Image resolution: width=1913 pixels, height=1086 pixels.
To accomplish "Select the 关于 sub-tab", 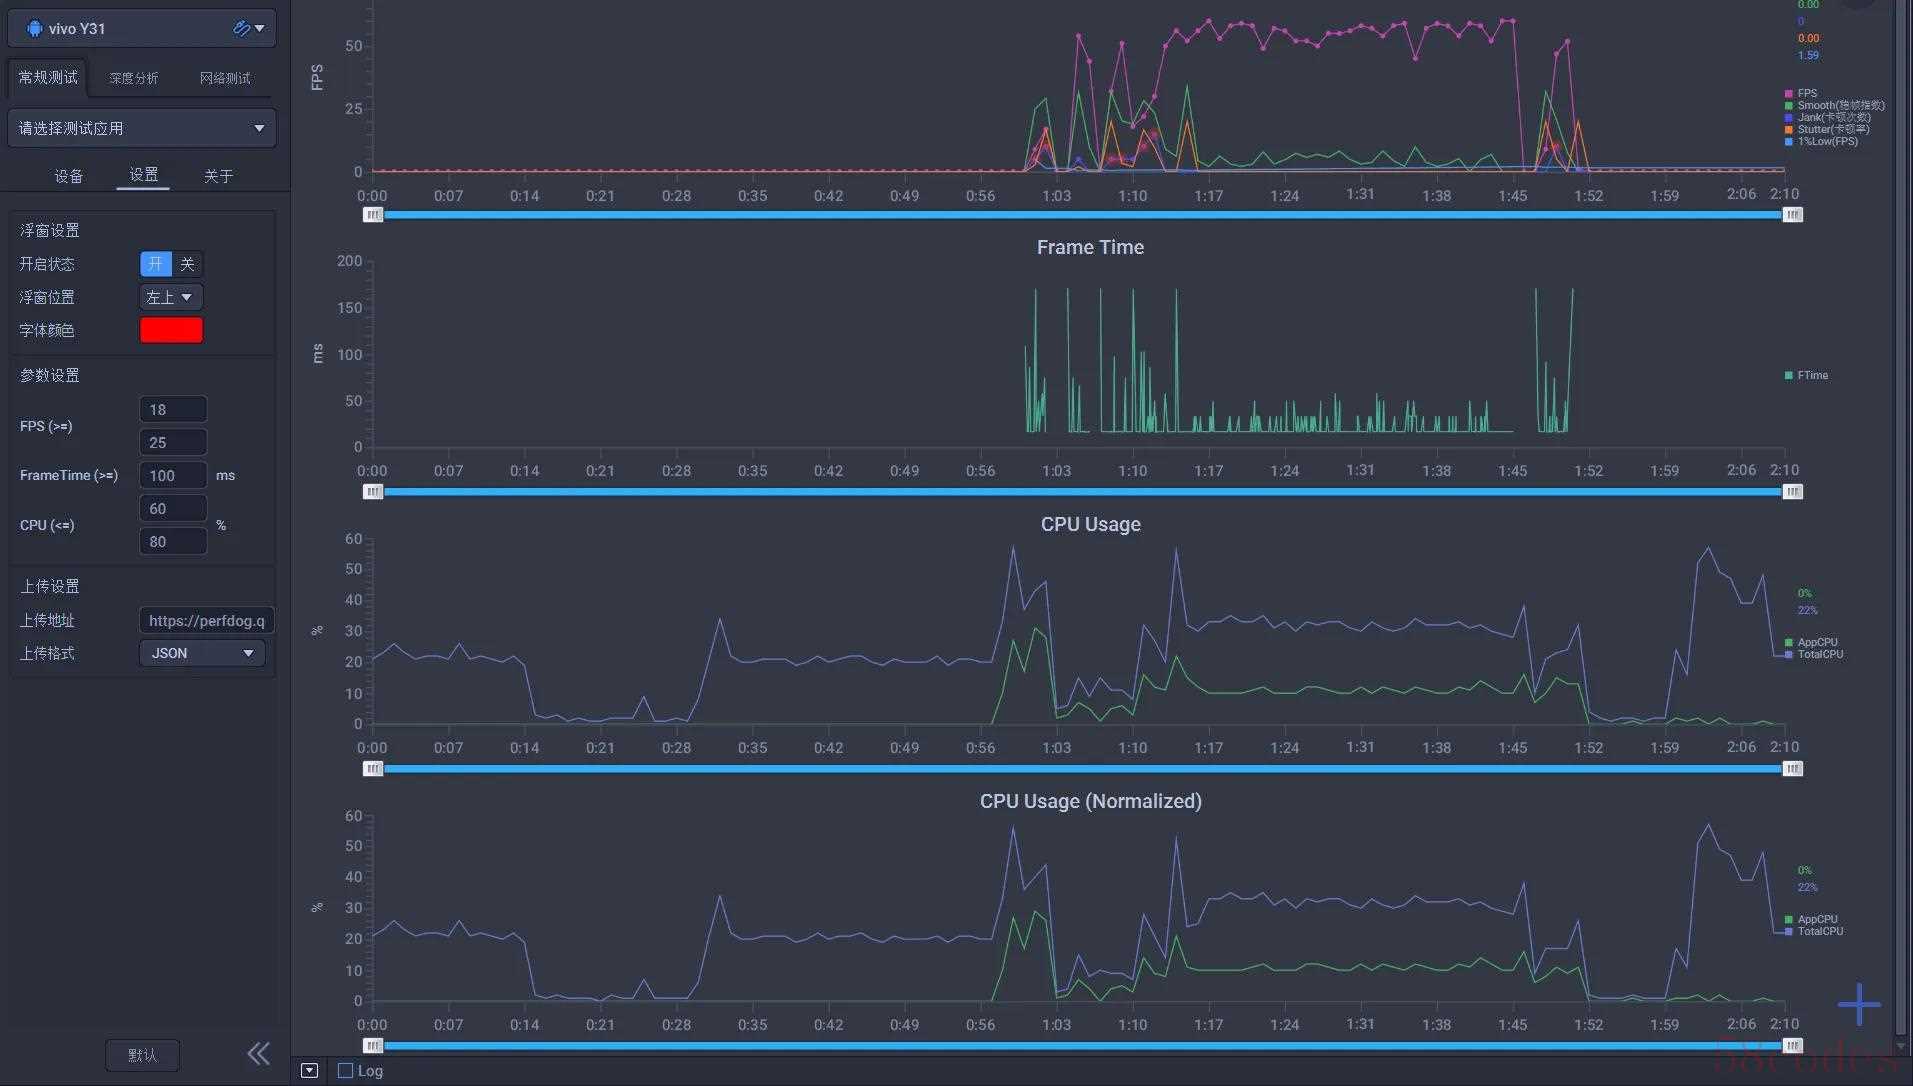I will pyautogui.click(x=218, y=176).
